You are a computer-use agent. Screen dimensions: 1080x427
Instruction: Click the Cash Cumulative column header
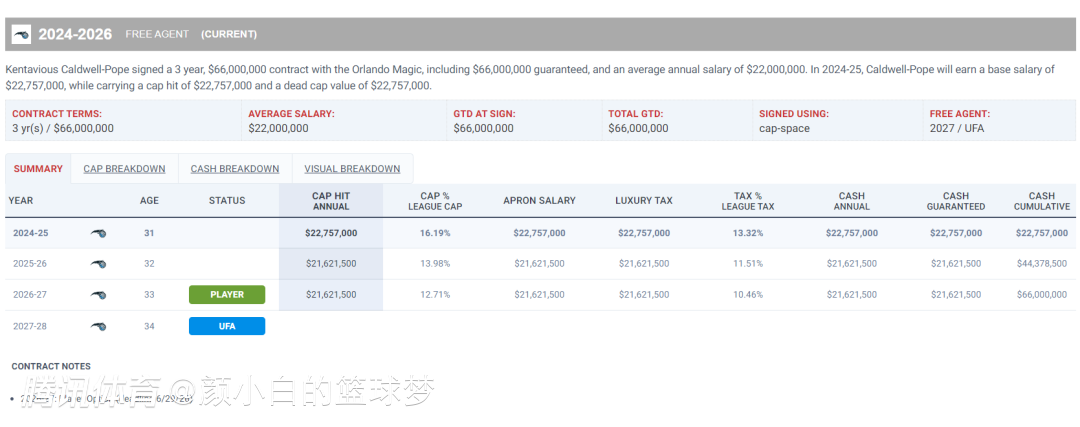click(x=1041, y=201)
